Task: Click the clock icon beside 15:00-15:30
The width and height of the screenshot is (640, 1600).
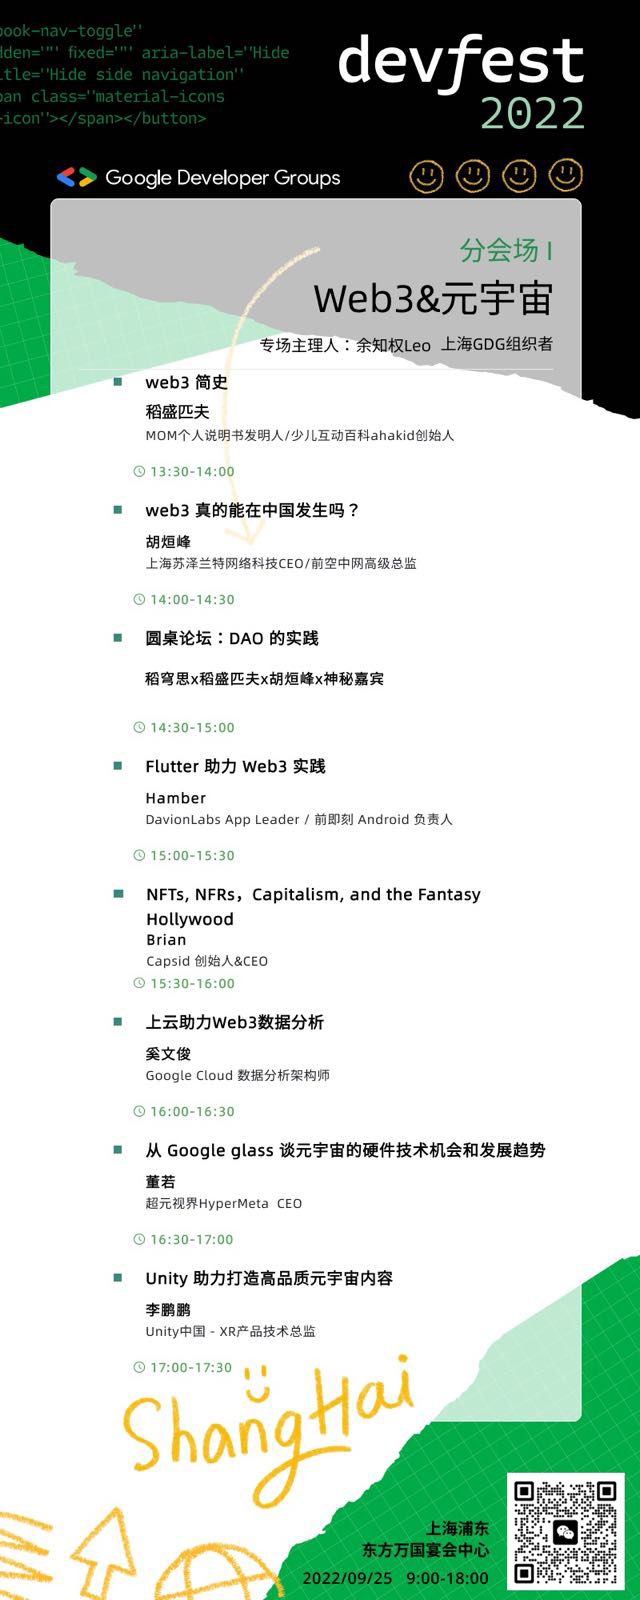Action: (x=140, y=855)
